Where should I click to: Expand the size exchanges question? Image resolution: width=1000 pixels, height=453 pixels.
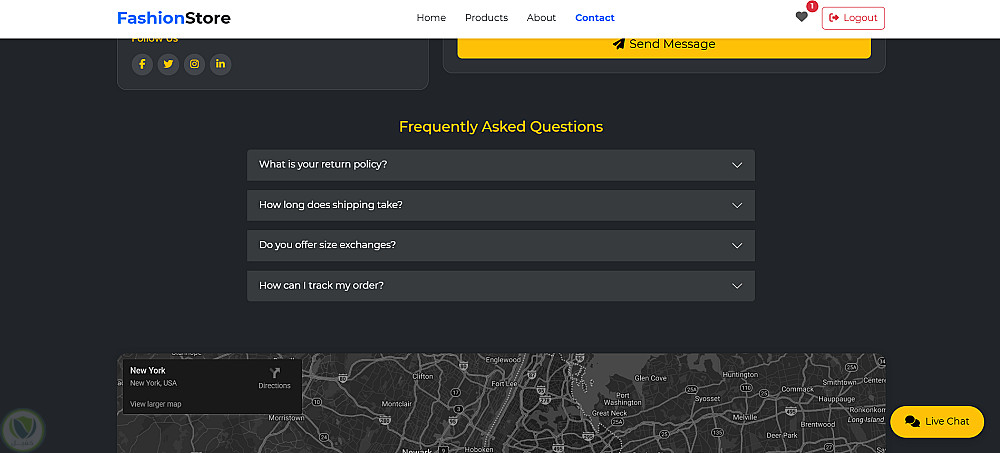[500, 245]
